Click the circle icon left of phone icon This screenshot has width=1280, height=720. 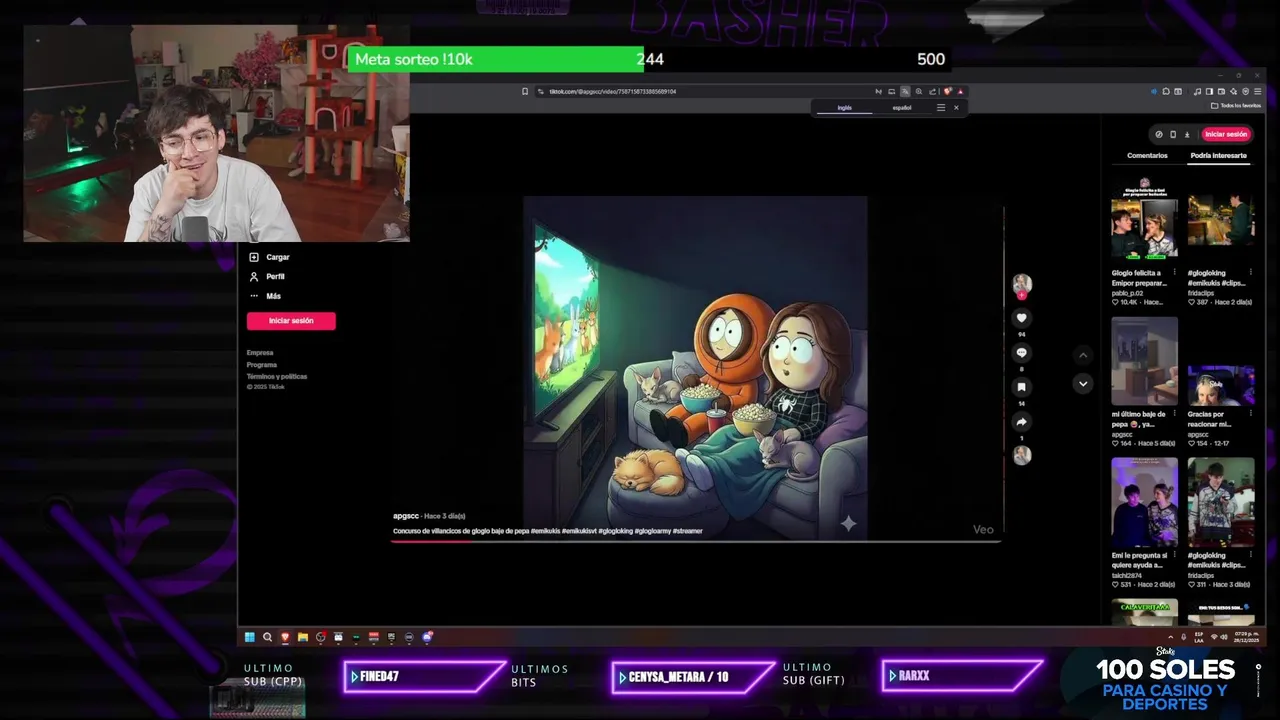pos(1159,134)
